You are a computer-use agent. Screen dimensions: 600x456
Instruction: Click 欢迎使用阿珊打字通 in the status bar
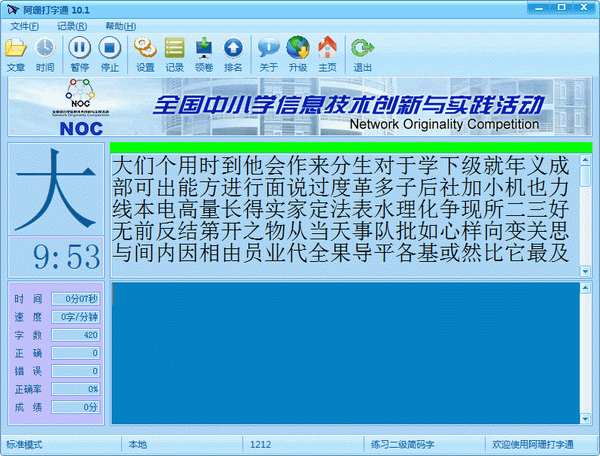tap(533, 445)
